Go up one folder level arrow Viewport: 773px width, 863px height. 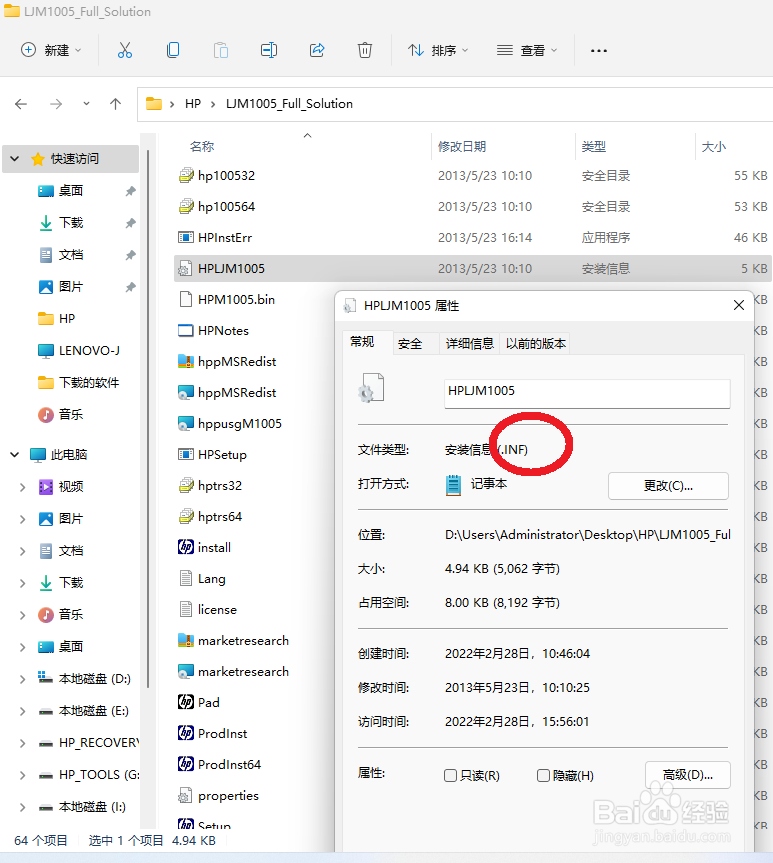(x=115, y=104)
